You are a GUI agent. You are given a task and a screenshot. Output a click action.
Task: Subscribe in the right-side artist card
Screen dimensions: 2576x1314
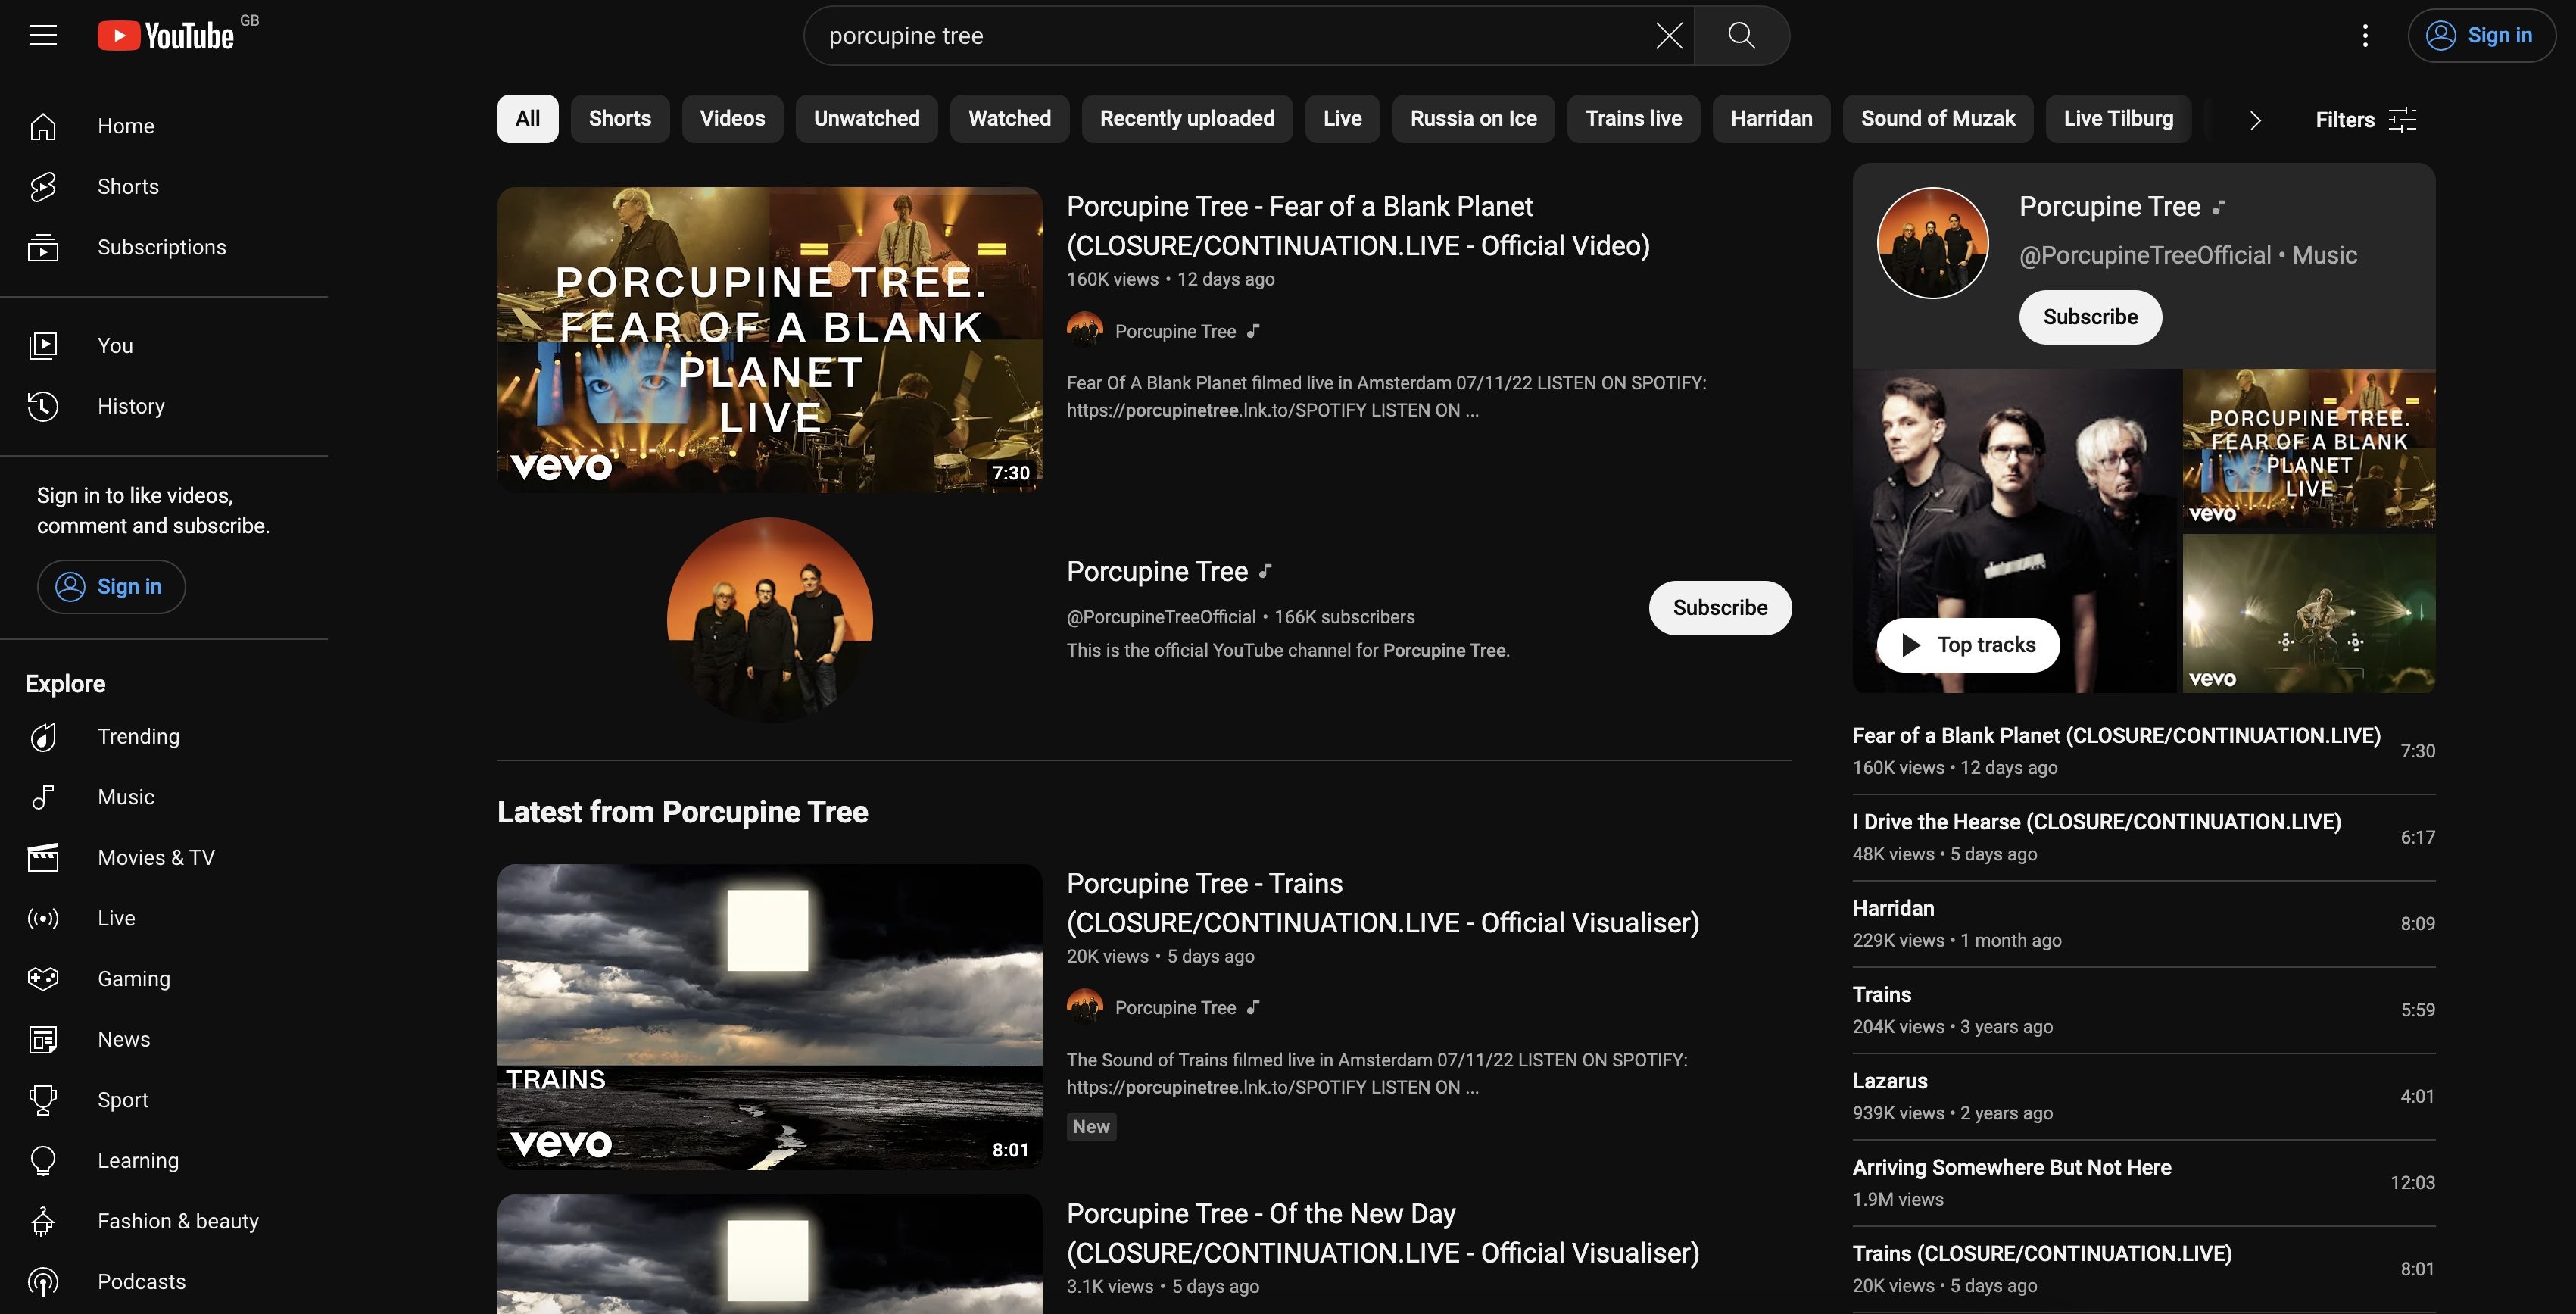(2090, 317)
